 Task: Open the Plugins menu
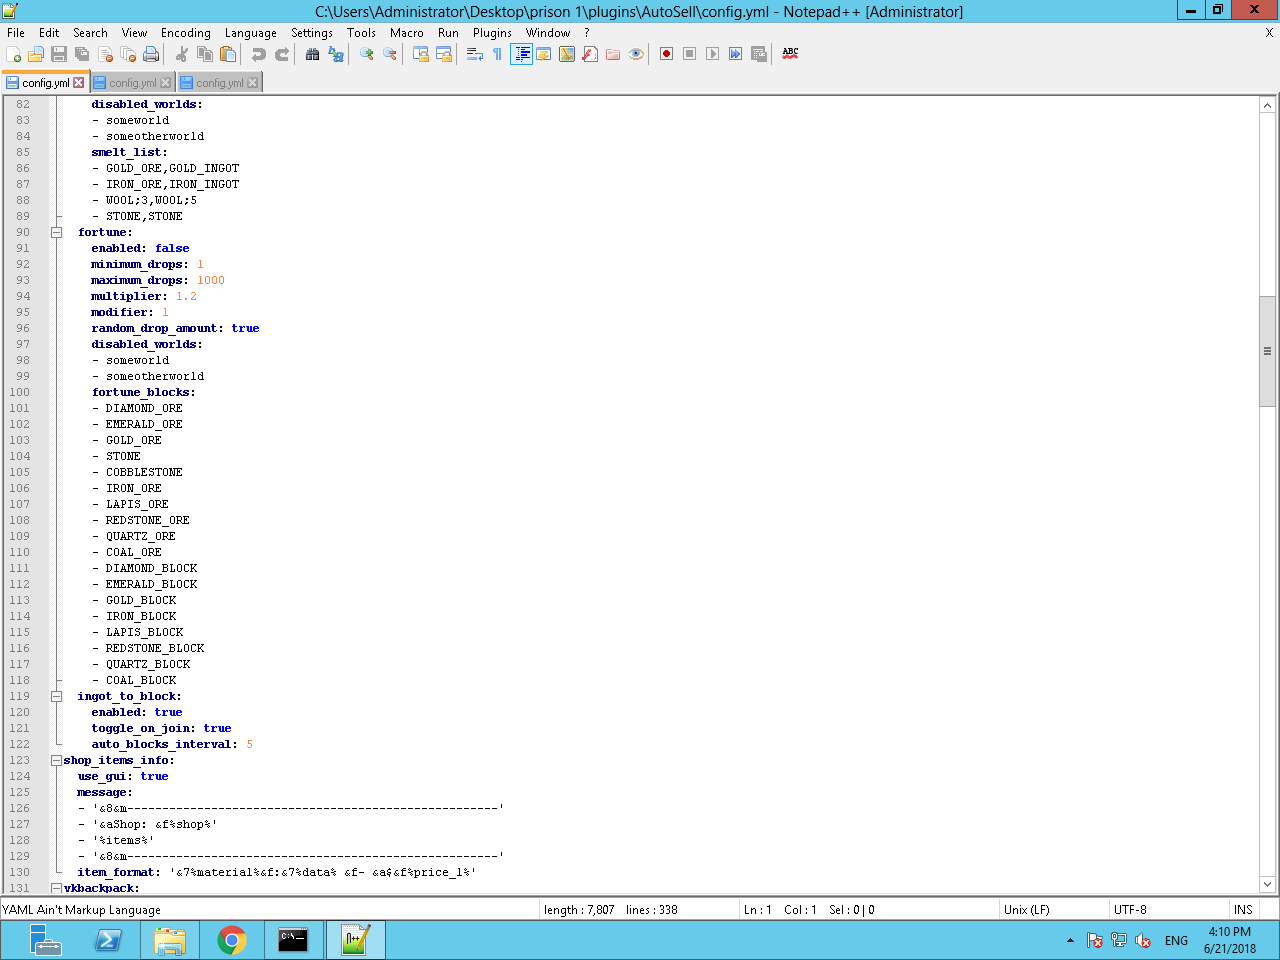coord(492,32)
